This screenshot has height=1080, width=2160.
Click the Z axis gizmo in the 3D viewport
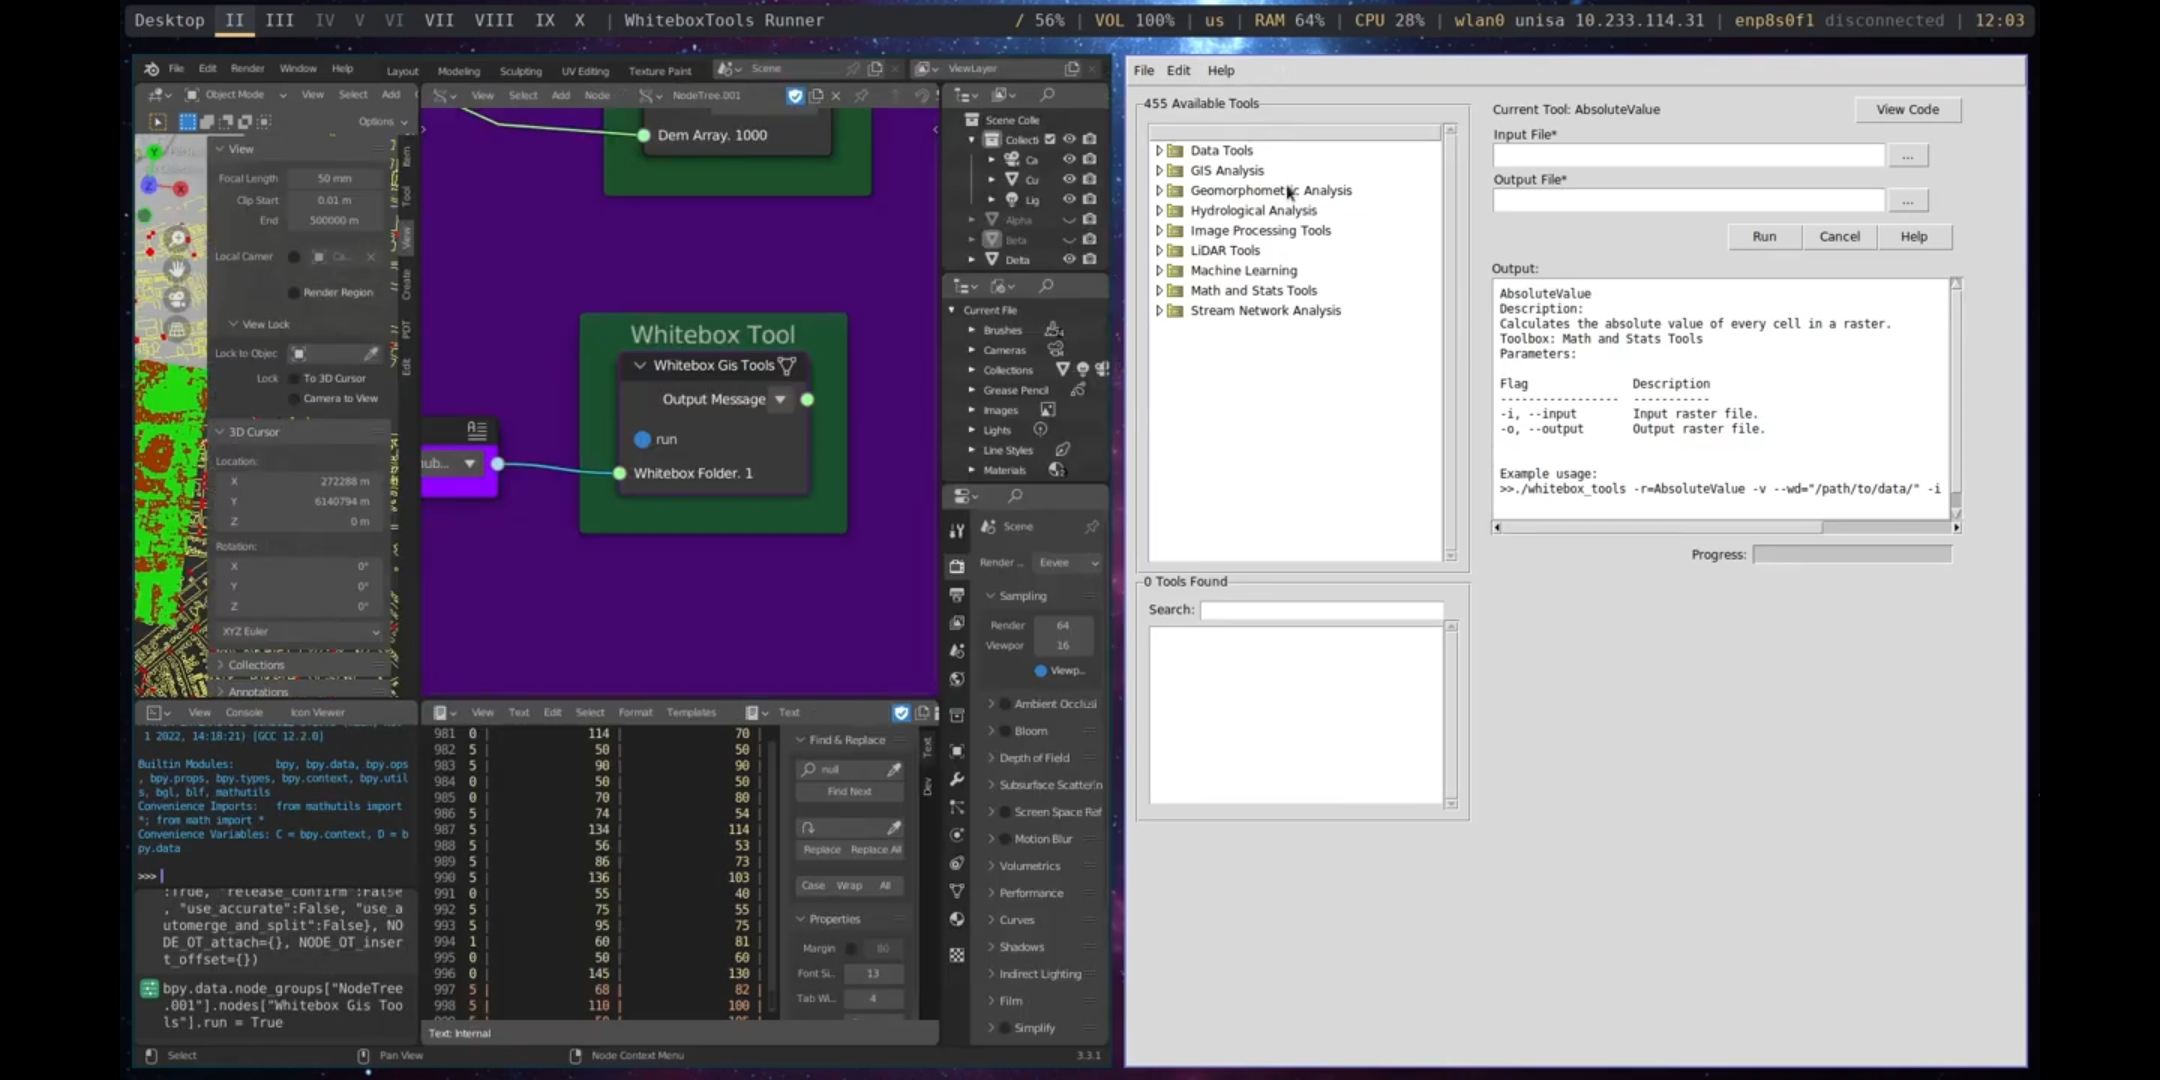(x=149, y=186)
